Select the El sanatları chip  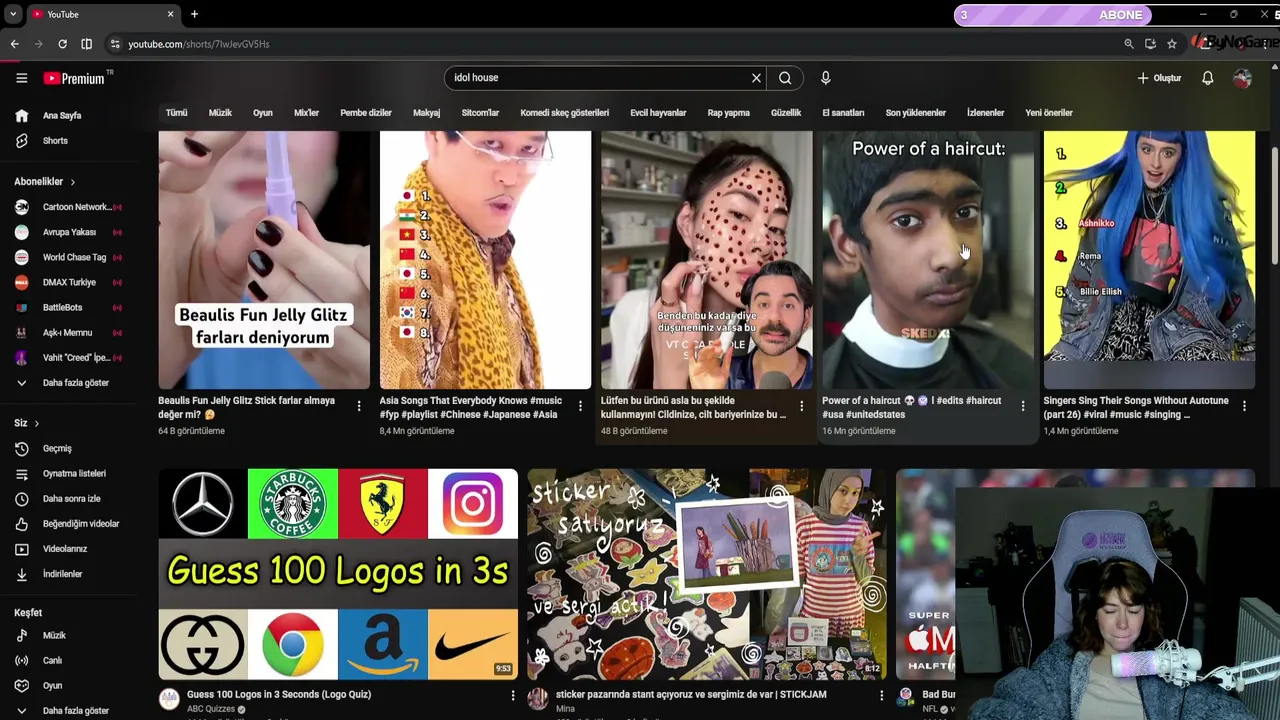pyautogui.click(x=843, y=113)
